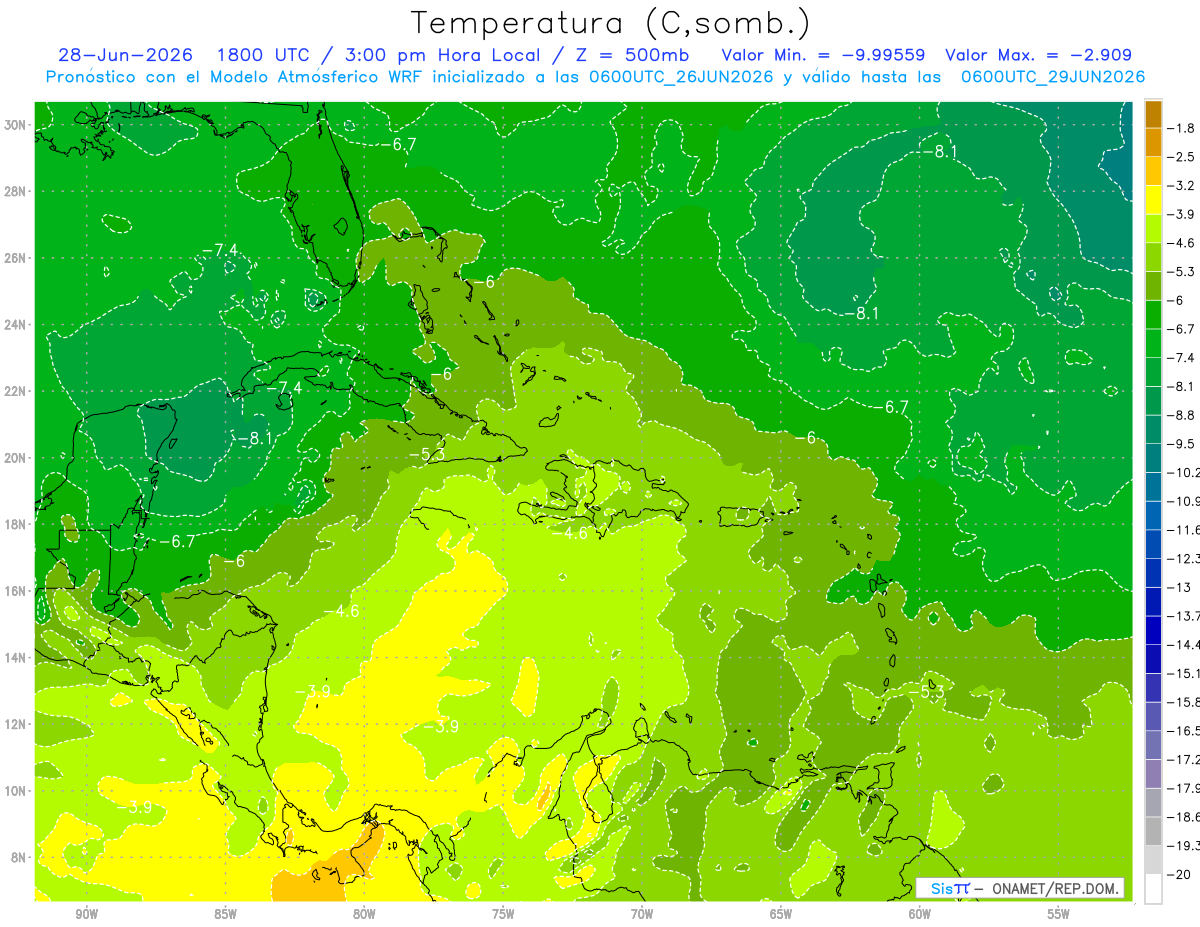
Task: Click '-11.6' value on the color scale
Action: tap(1185, 530)
